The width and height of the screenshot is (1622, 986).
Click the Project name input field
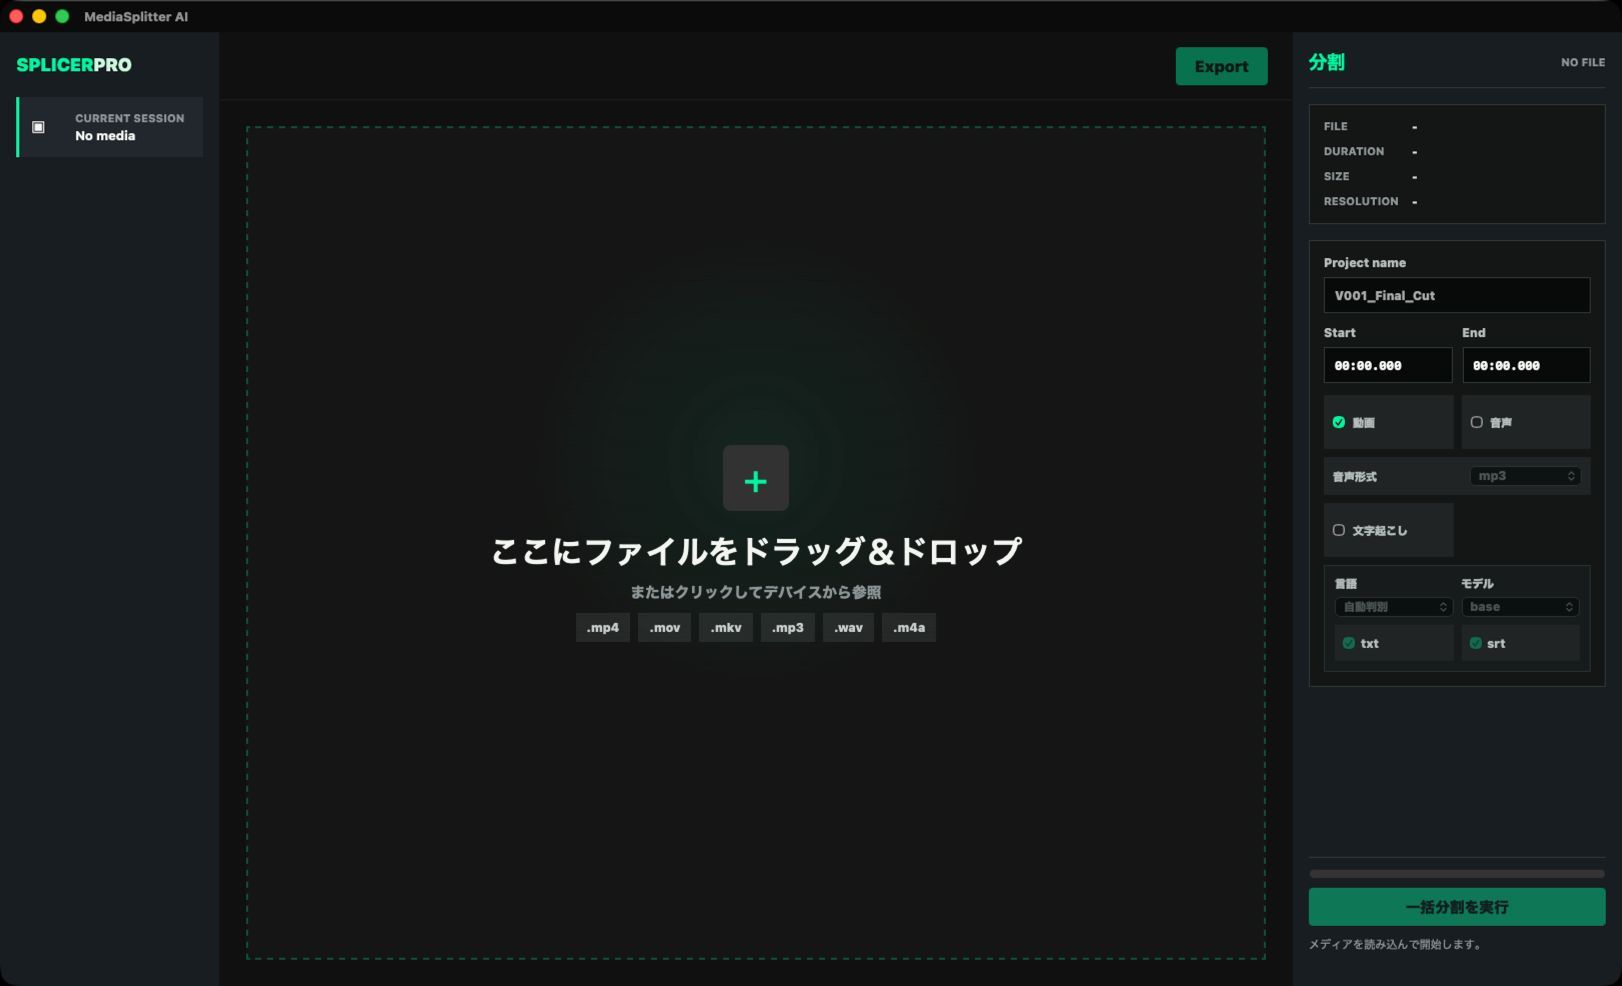pos(1457,295)
